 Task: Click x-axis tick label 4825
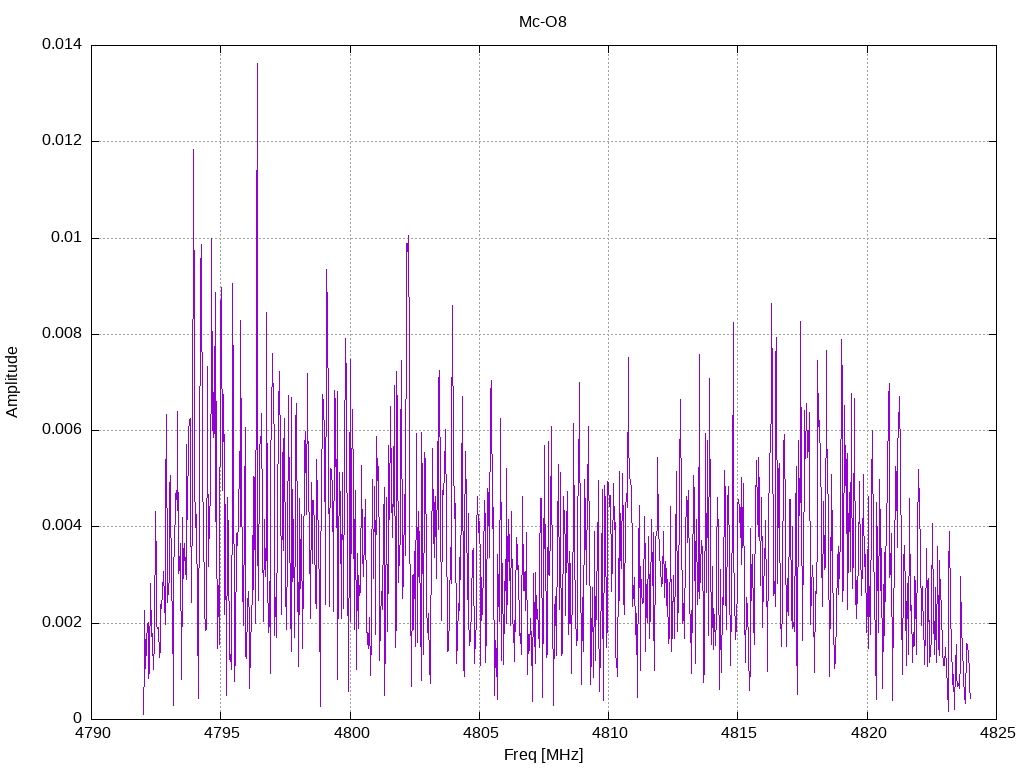(x=997, y=733)
